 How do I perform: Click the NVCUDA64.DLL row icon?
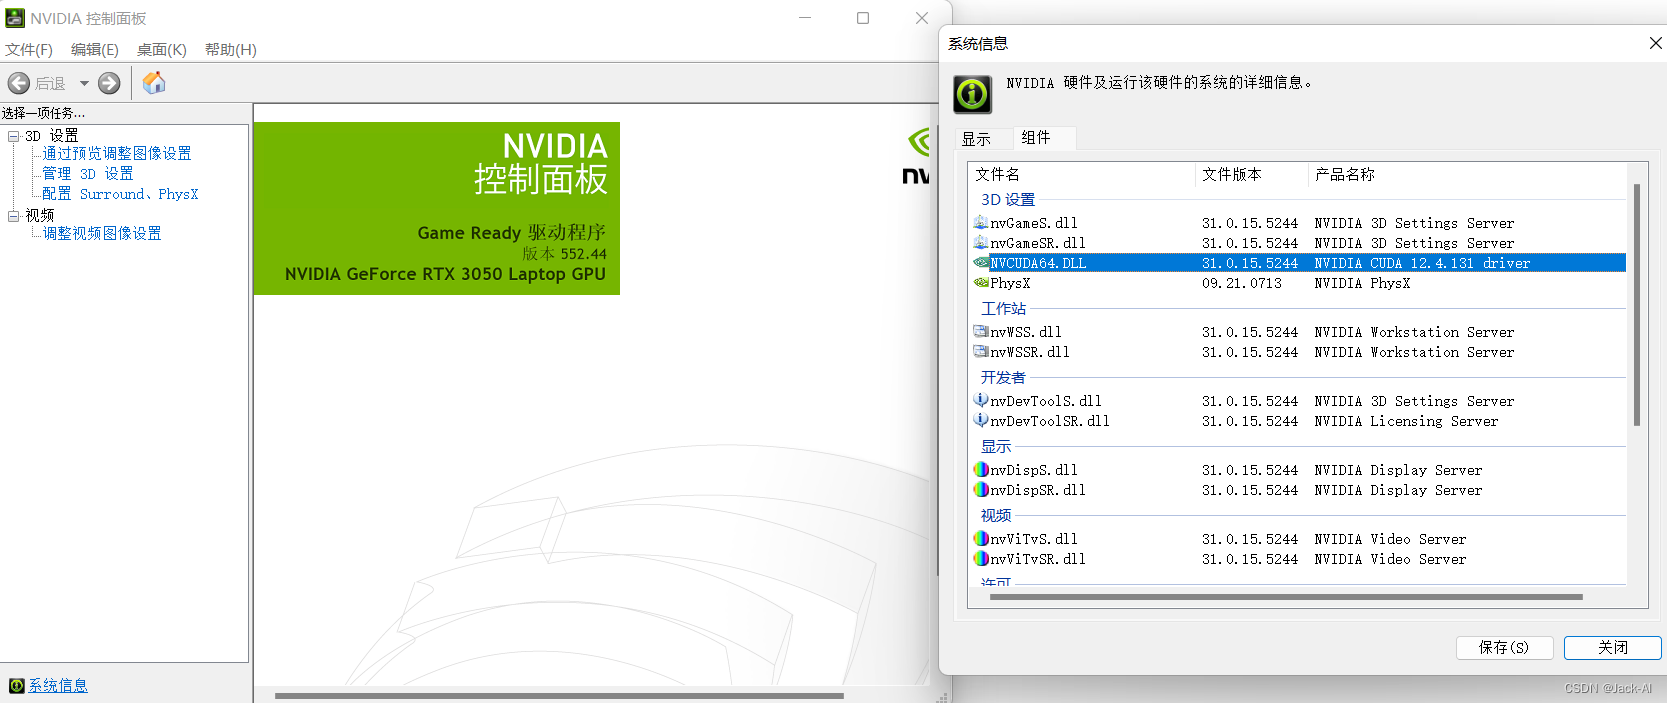click(981, 262)
